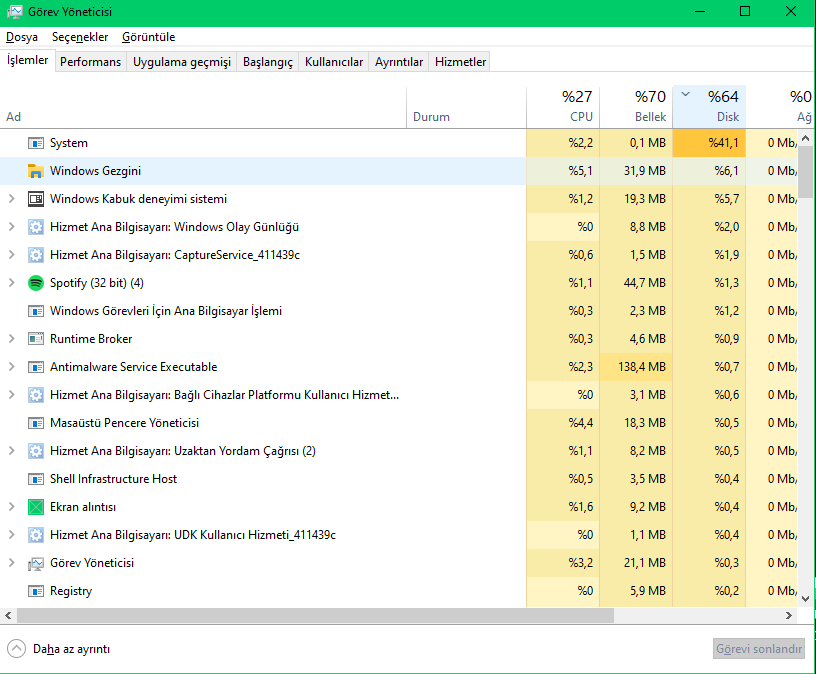816x674 pixels.
Task: Expand the CaptureService_411439c row
Action: (x=11, y=255)
